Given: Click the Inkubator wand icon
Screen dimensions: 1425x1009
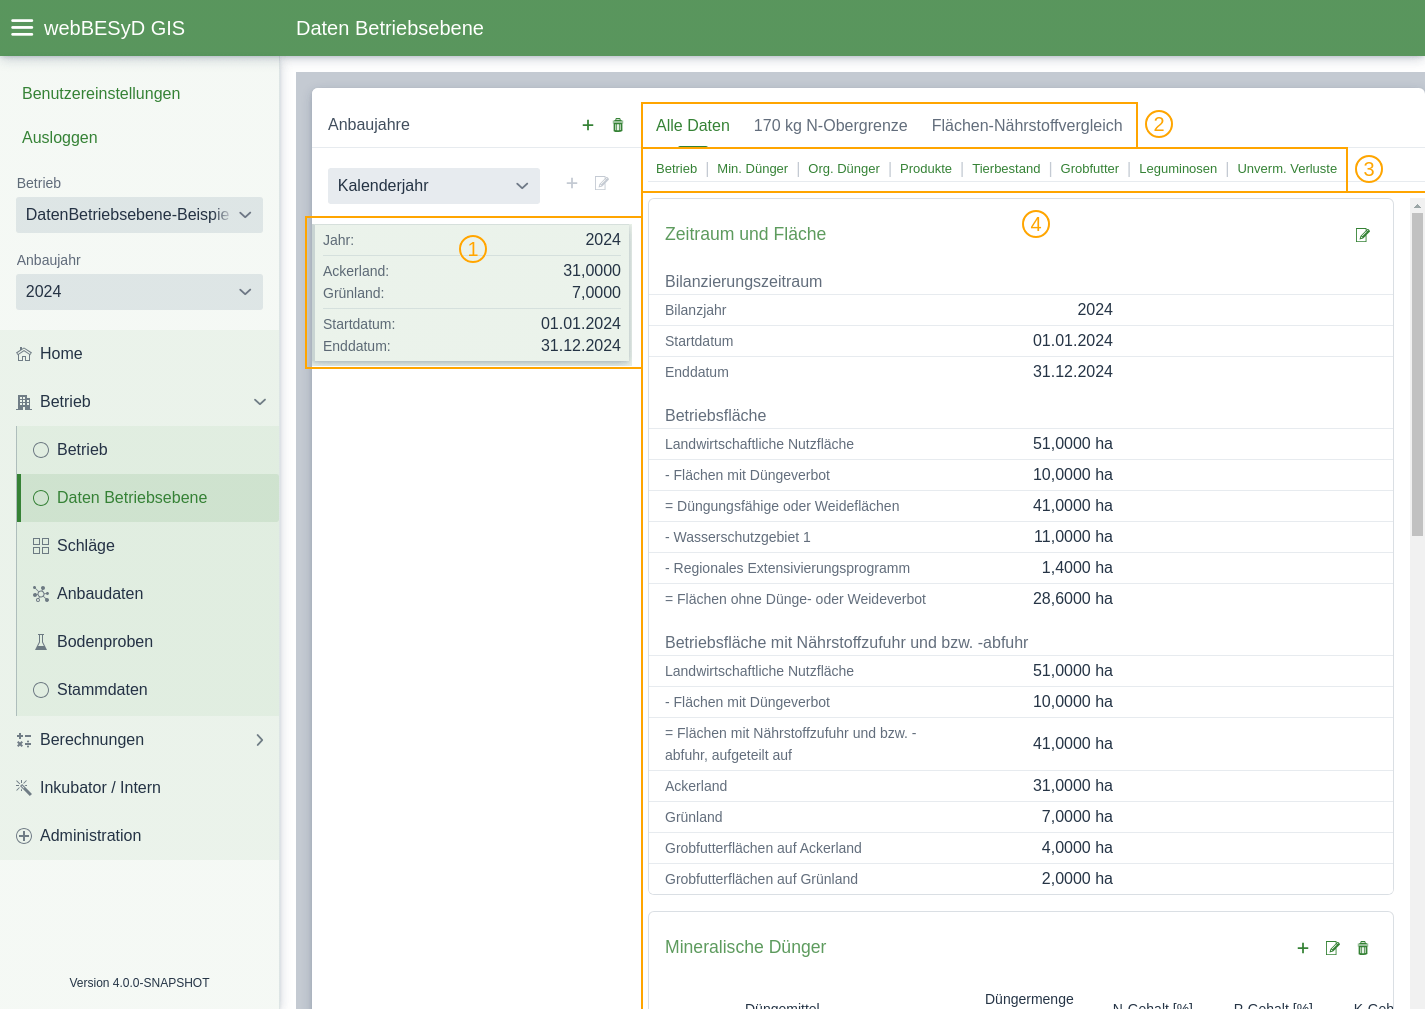Looking at the screenshot, I should 24,788.
